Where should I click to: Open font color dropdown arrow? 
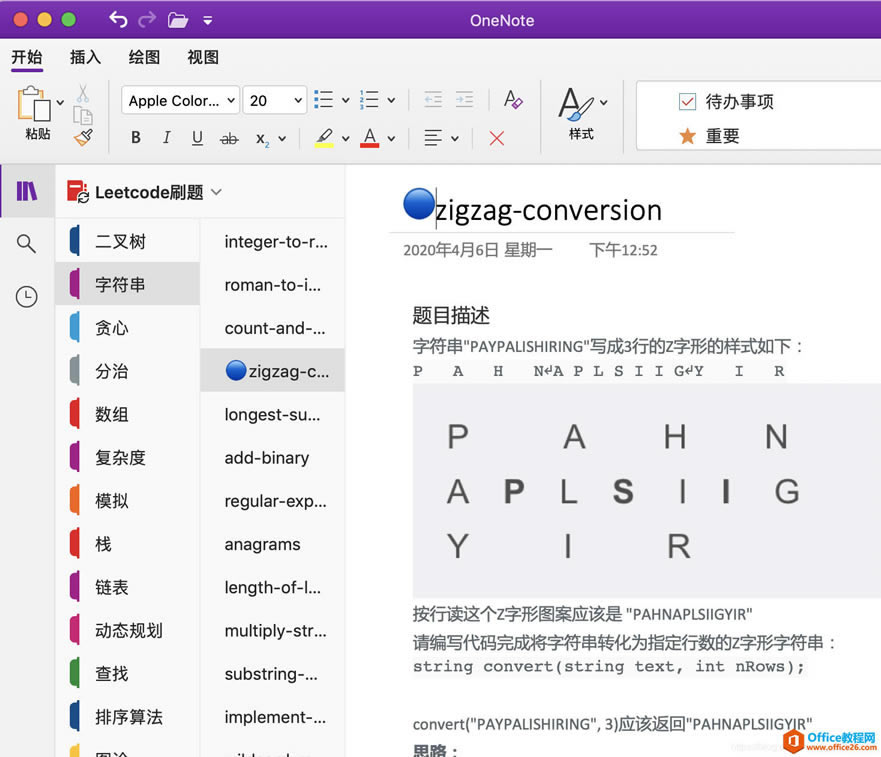pos(391,138)
